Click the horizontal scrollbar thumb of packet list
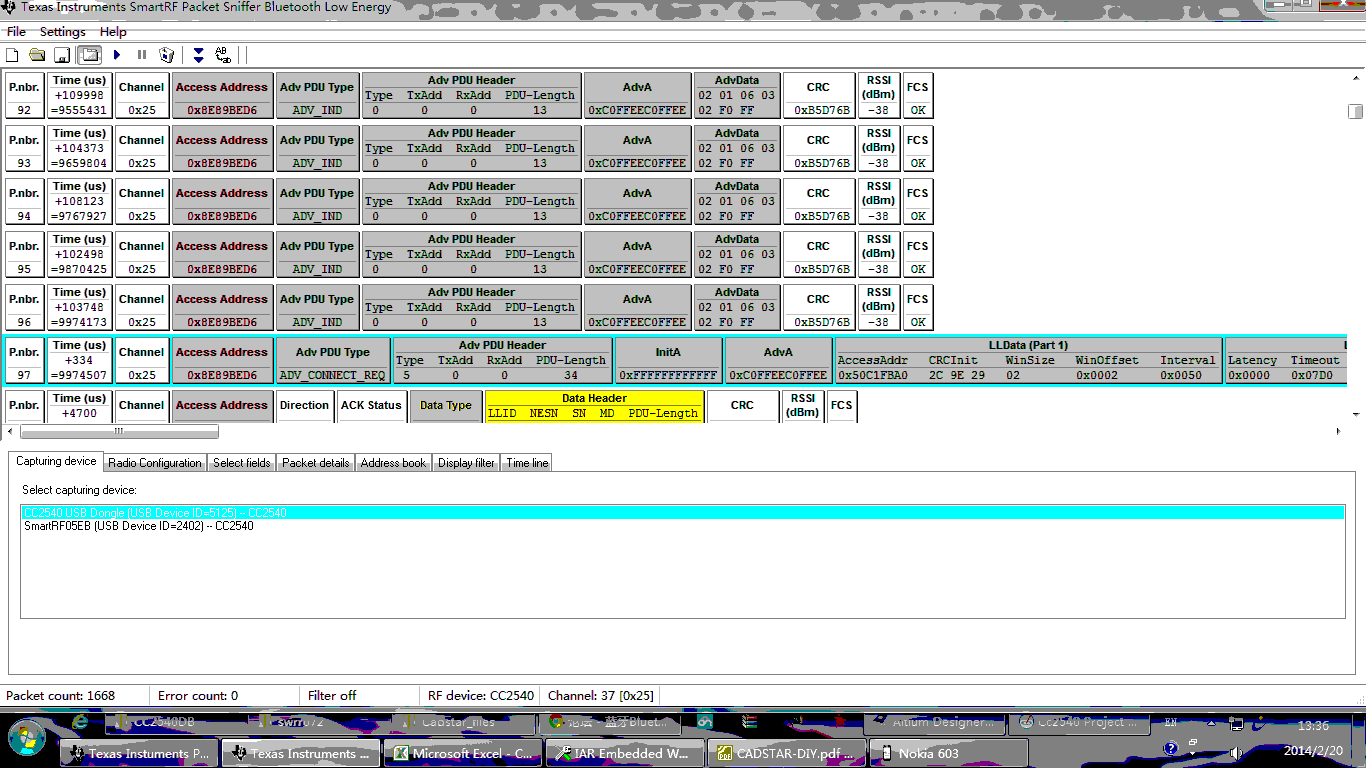The width and height of the screenshot is (1366, 768). [x=119, y=432]
